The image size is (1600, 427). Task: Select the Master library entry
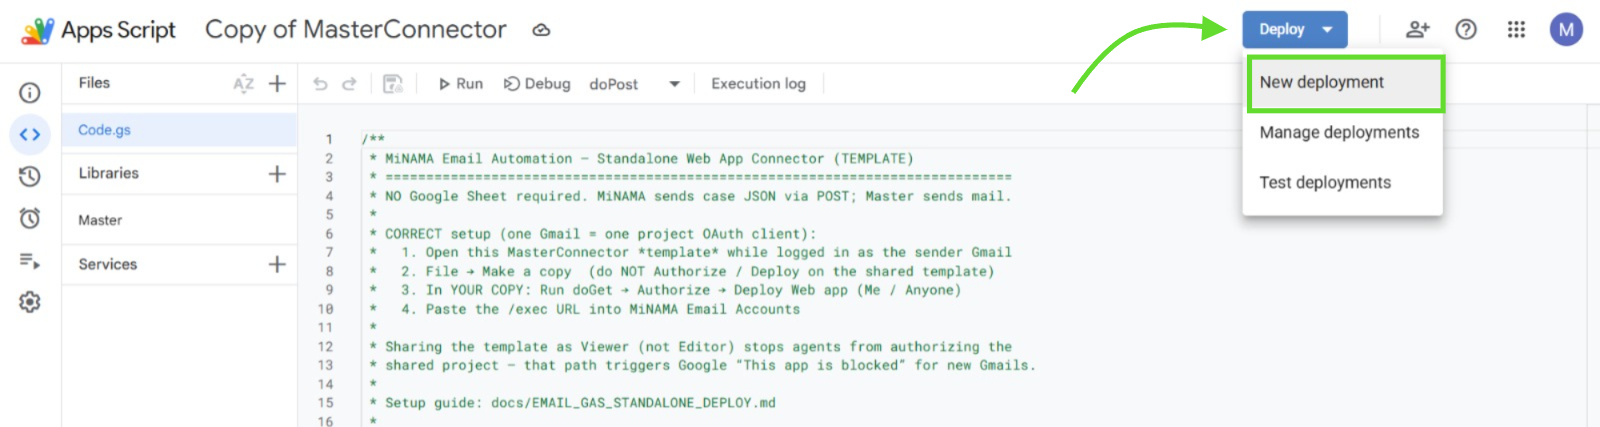(x=180, y=220)
